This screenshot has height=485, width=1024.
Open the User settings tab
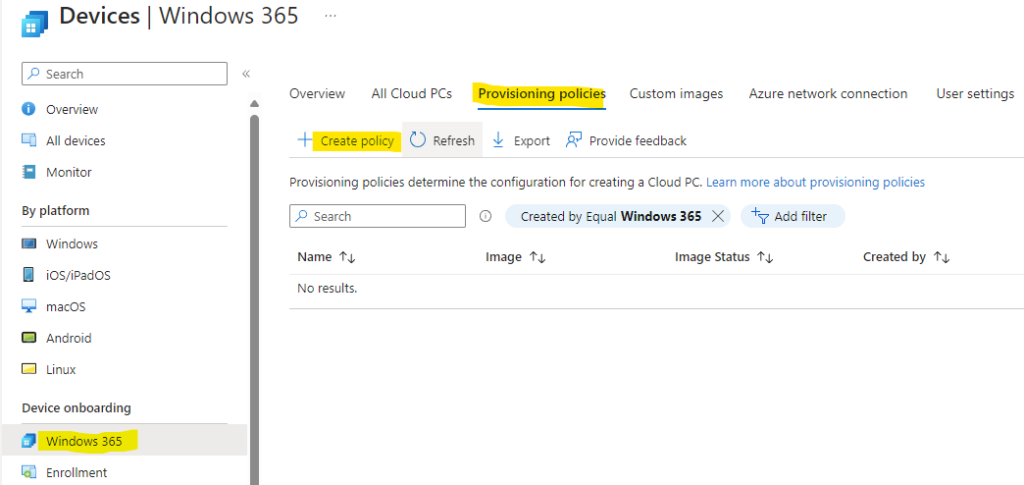[975, 93]
